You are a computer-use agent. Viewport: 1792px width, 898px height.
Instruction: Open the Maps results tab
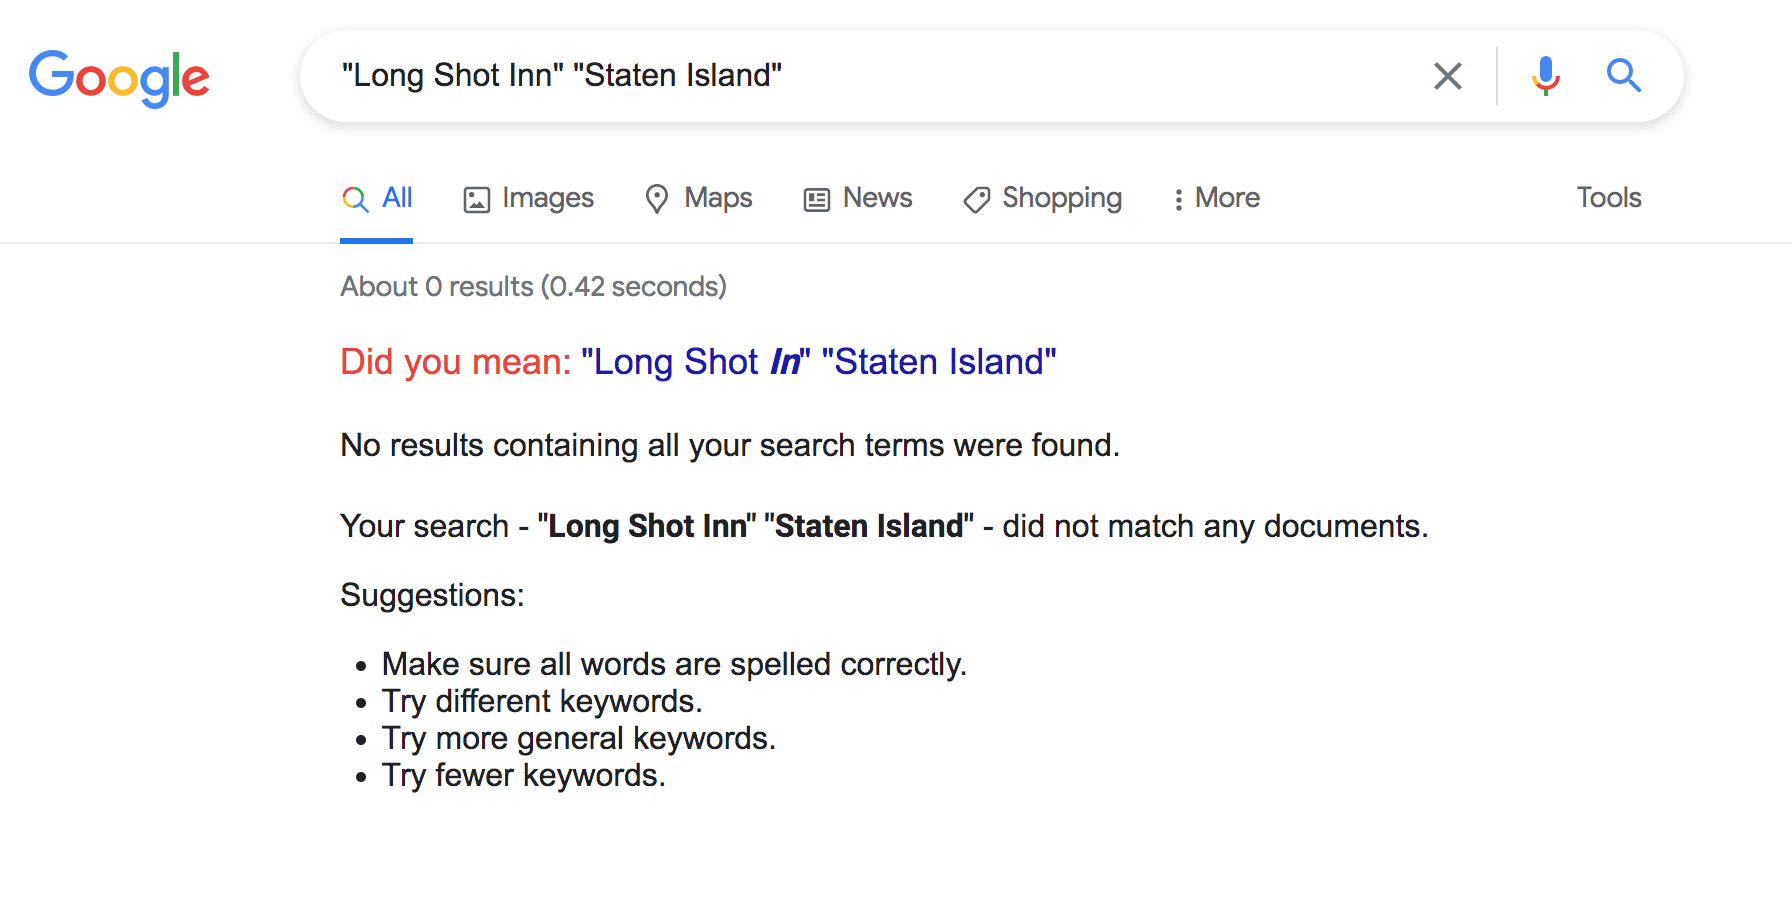point(718,198)
